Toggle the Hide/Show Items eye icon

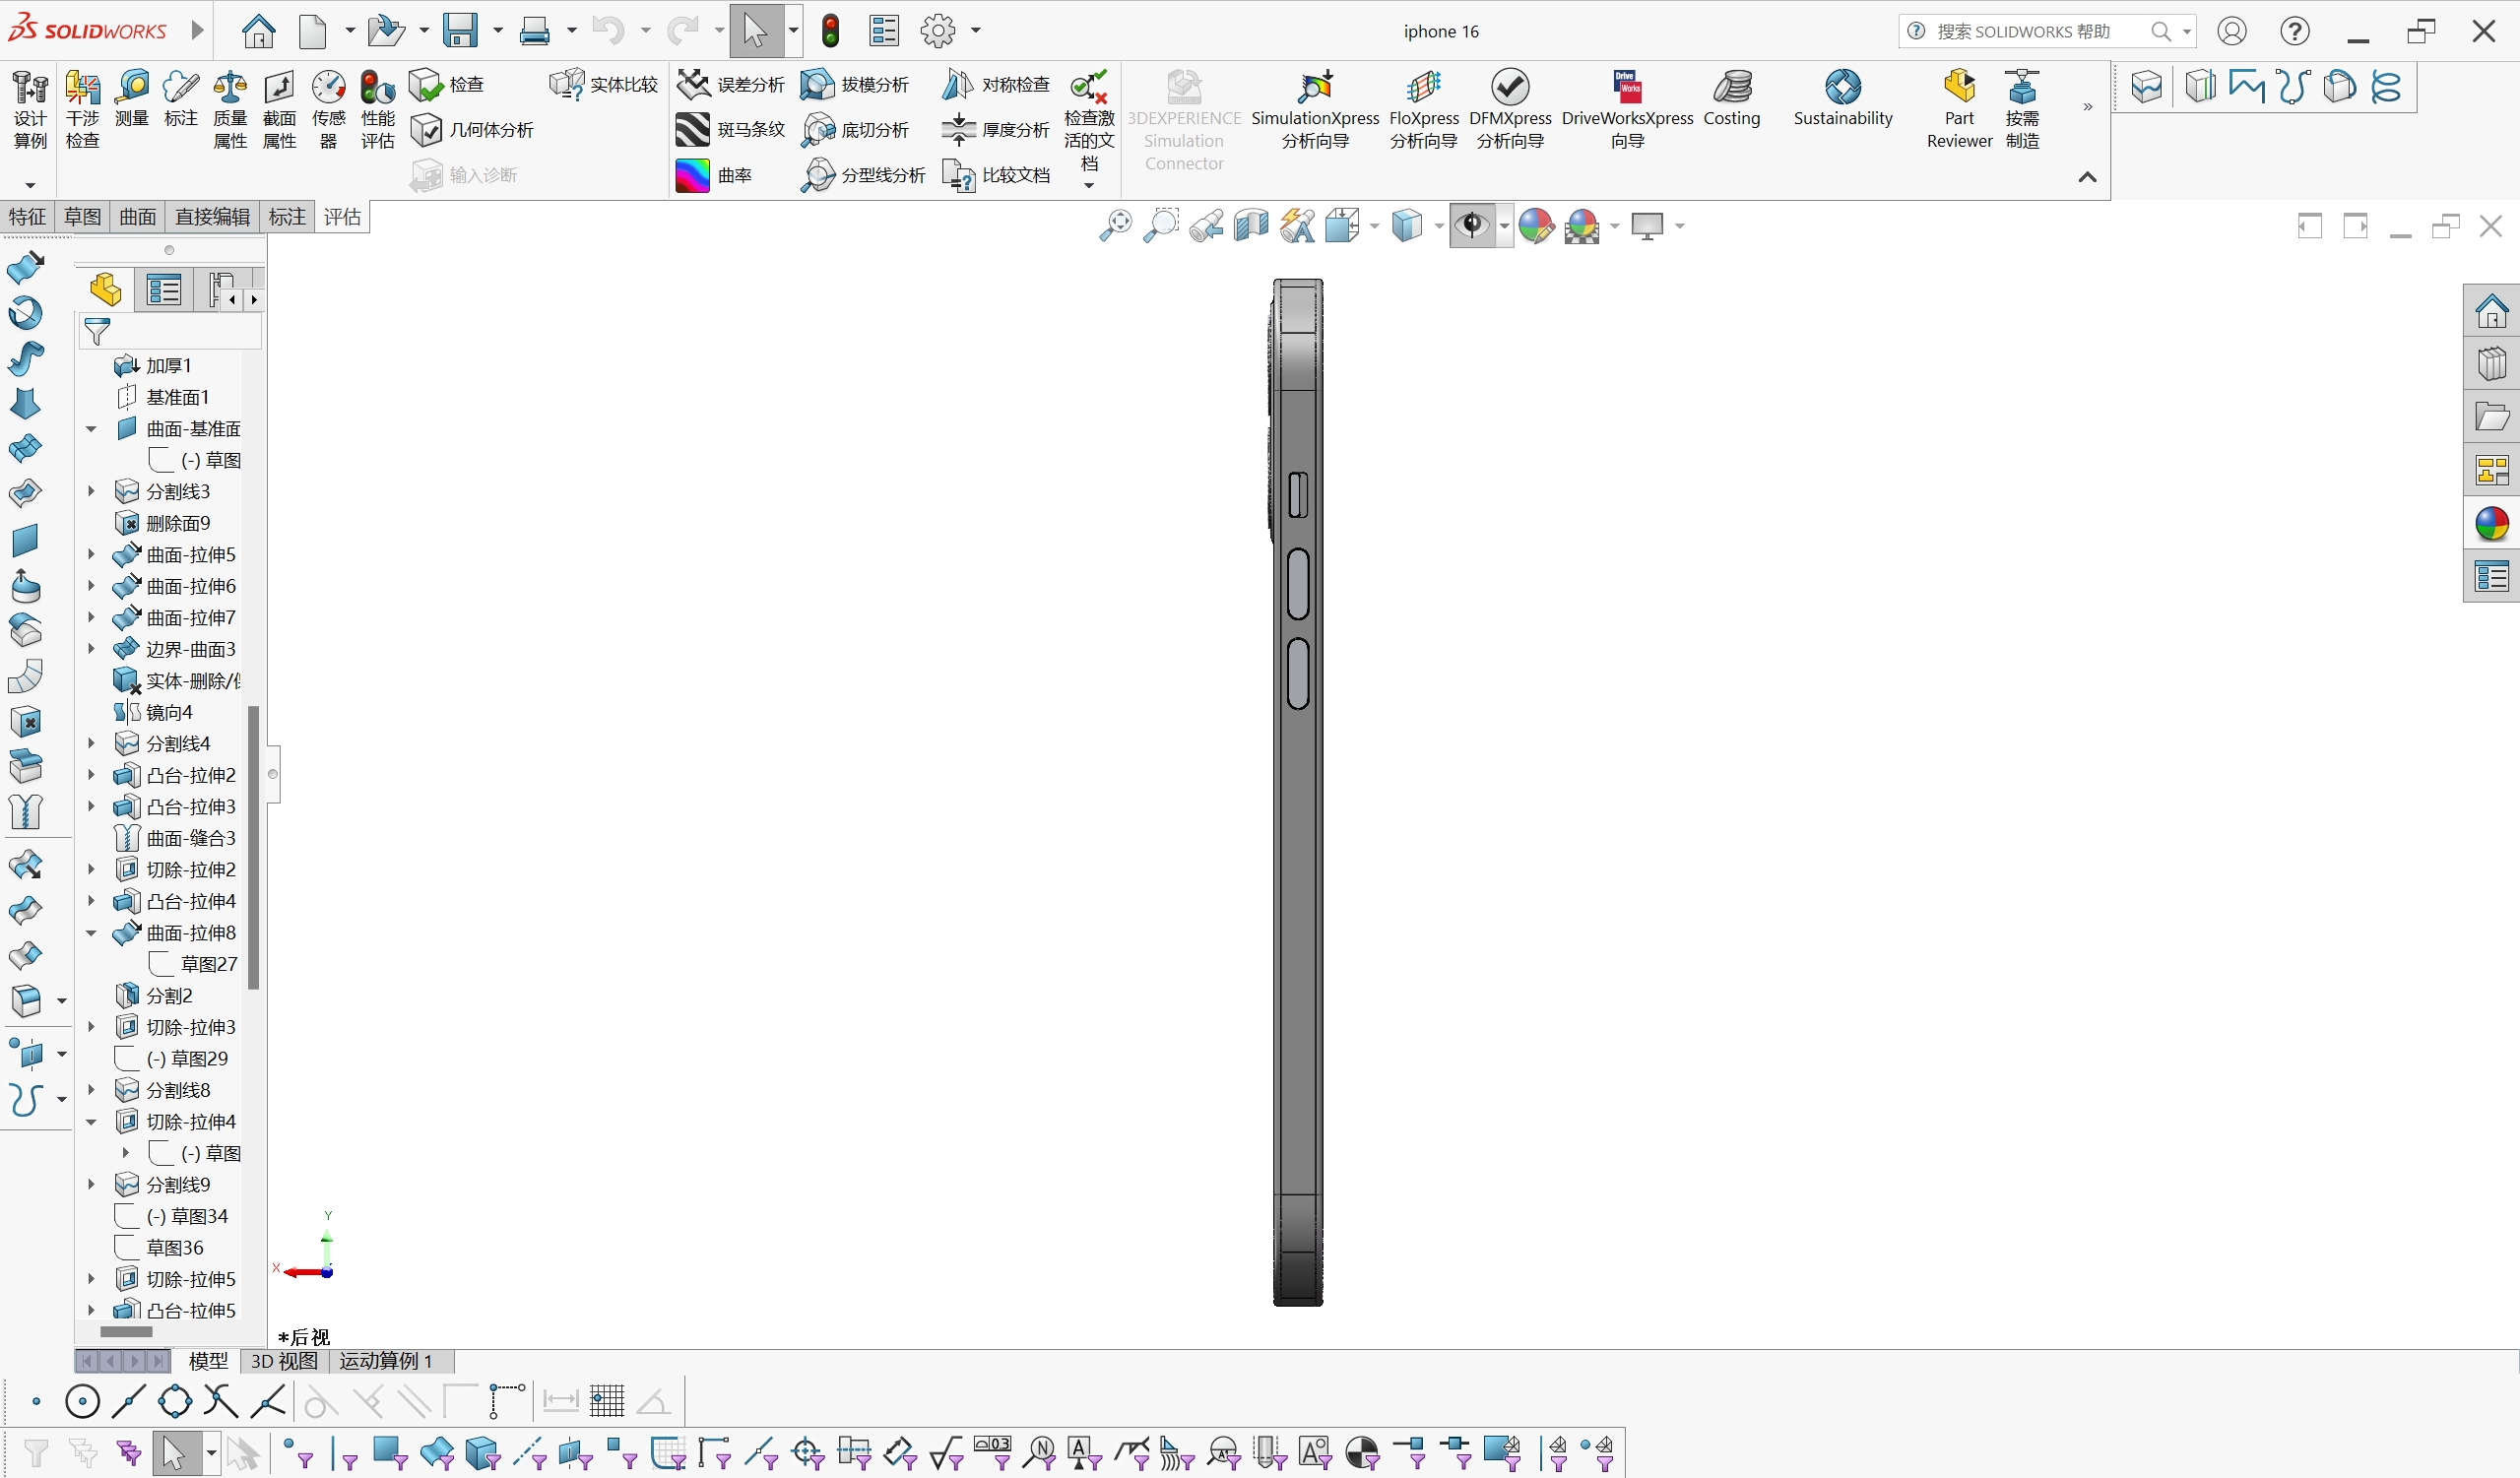(1471, 226)
